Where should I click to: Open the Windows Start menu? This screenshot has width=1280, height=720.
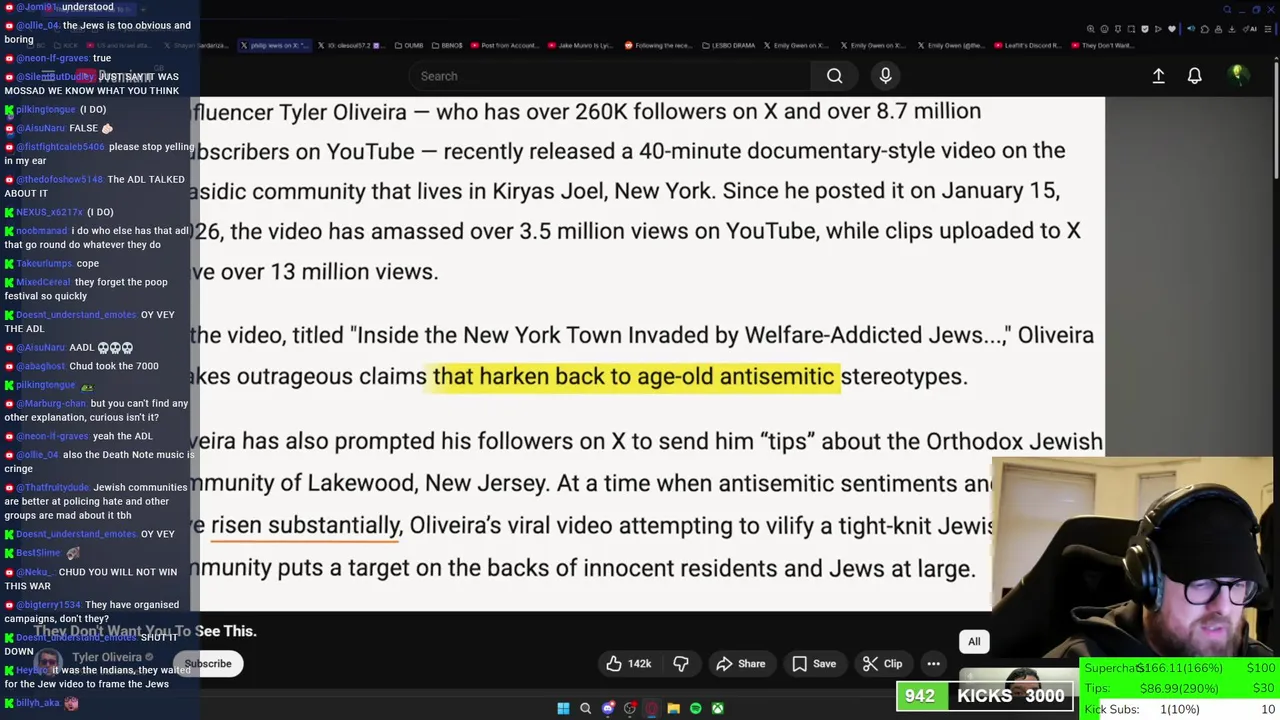pyautogui.click(x=563, y=708)
